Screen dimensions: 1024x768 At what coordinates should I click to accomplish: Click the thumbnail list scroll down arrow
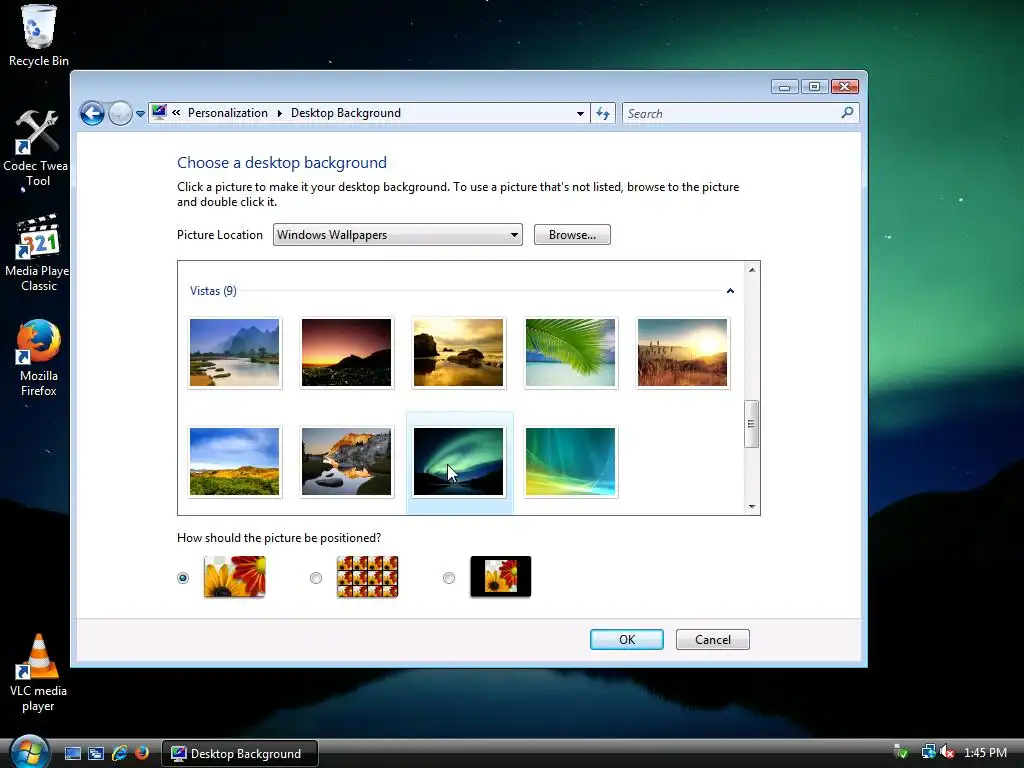(752, 506)
